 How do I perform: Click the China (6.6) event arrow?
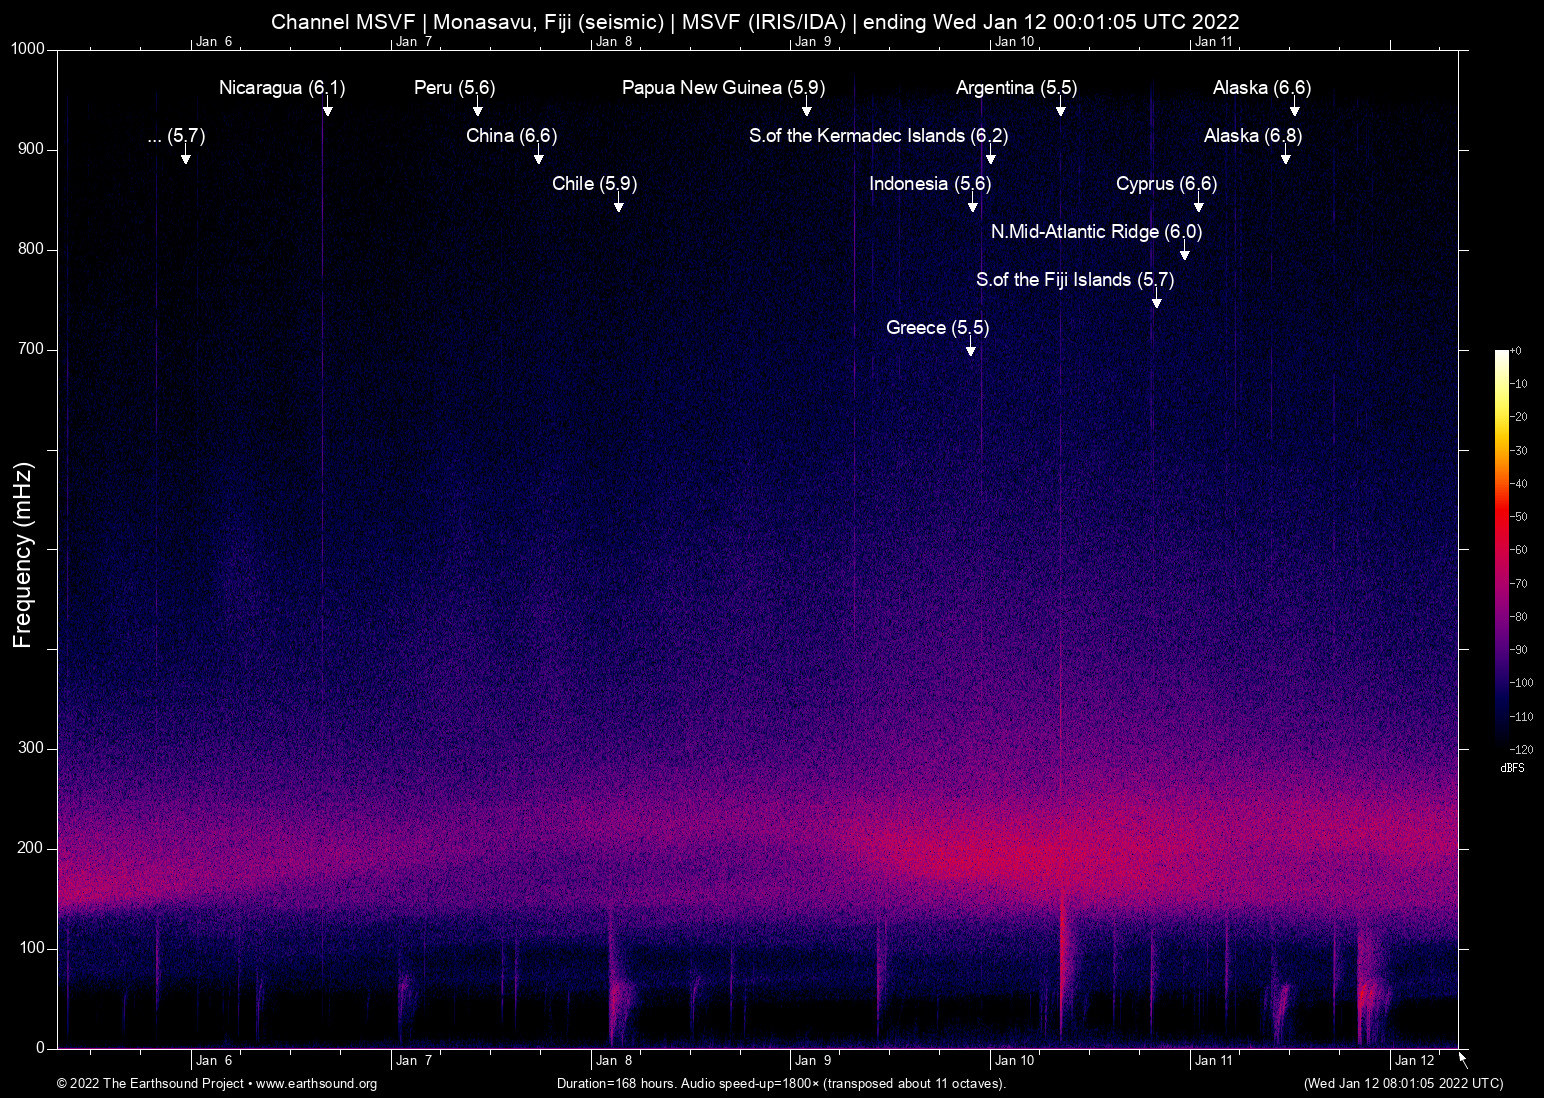pos(511,136)
